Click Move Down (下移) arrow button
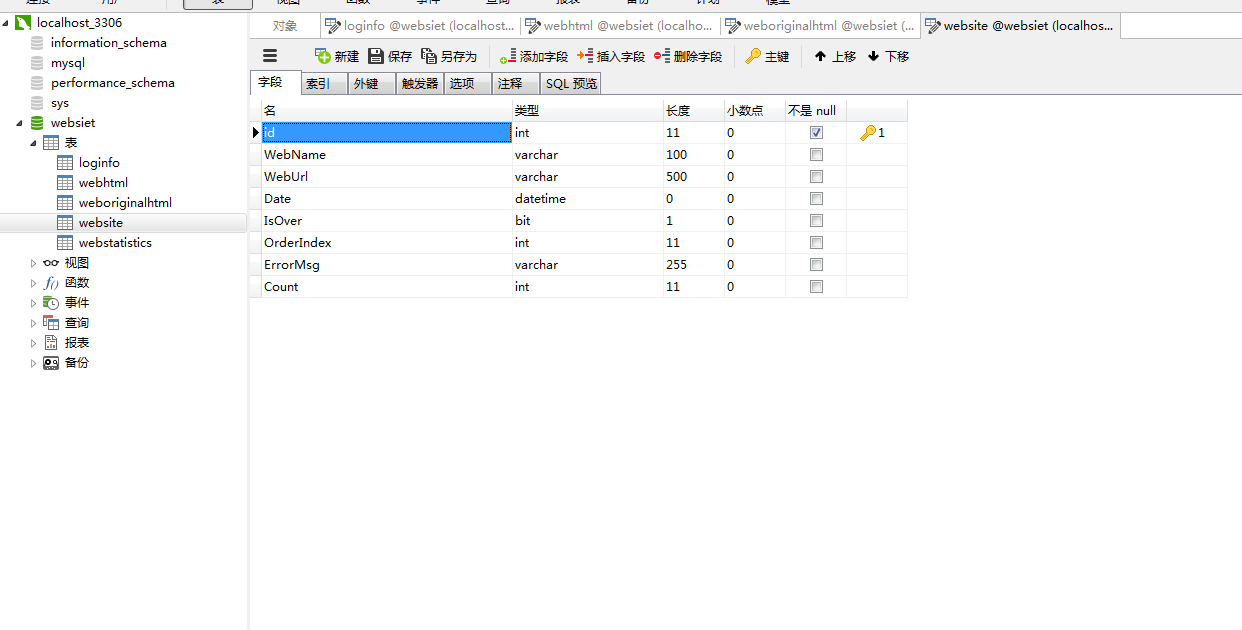Image resolution: width=1242 pixels, height=630 pixels. tap(888, 56)
